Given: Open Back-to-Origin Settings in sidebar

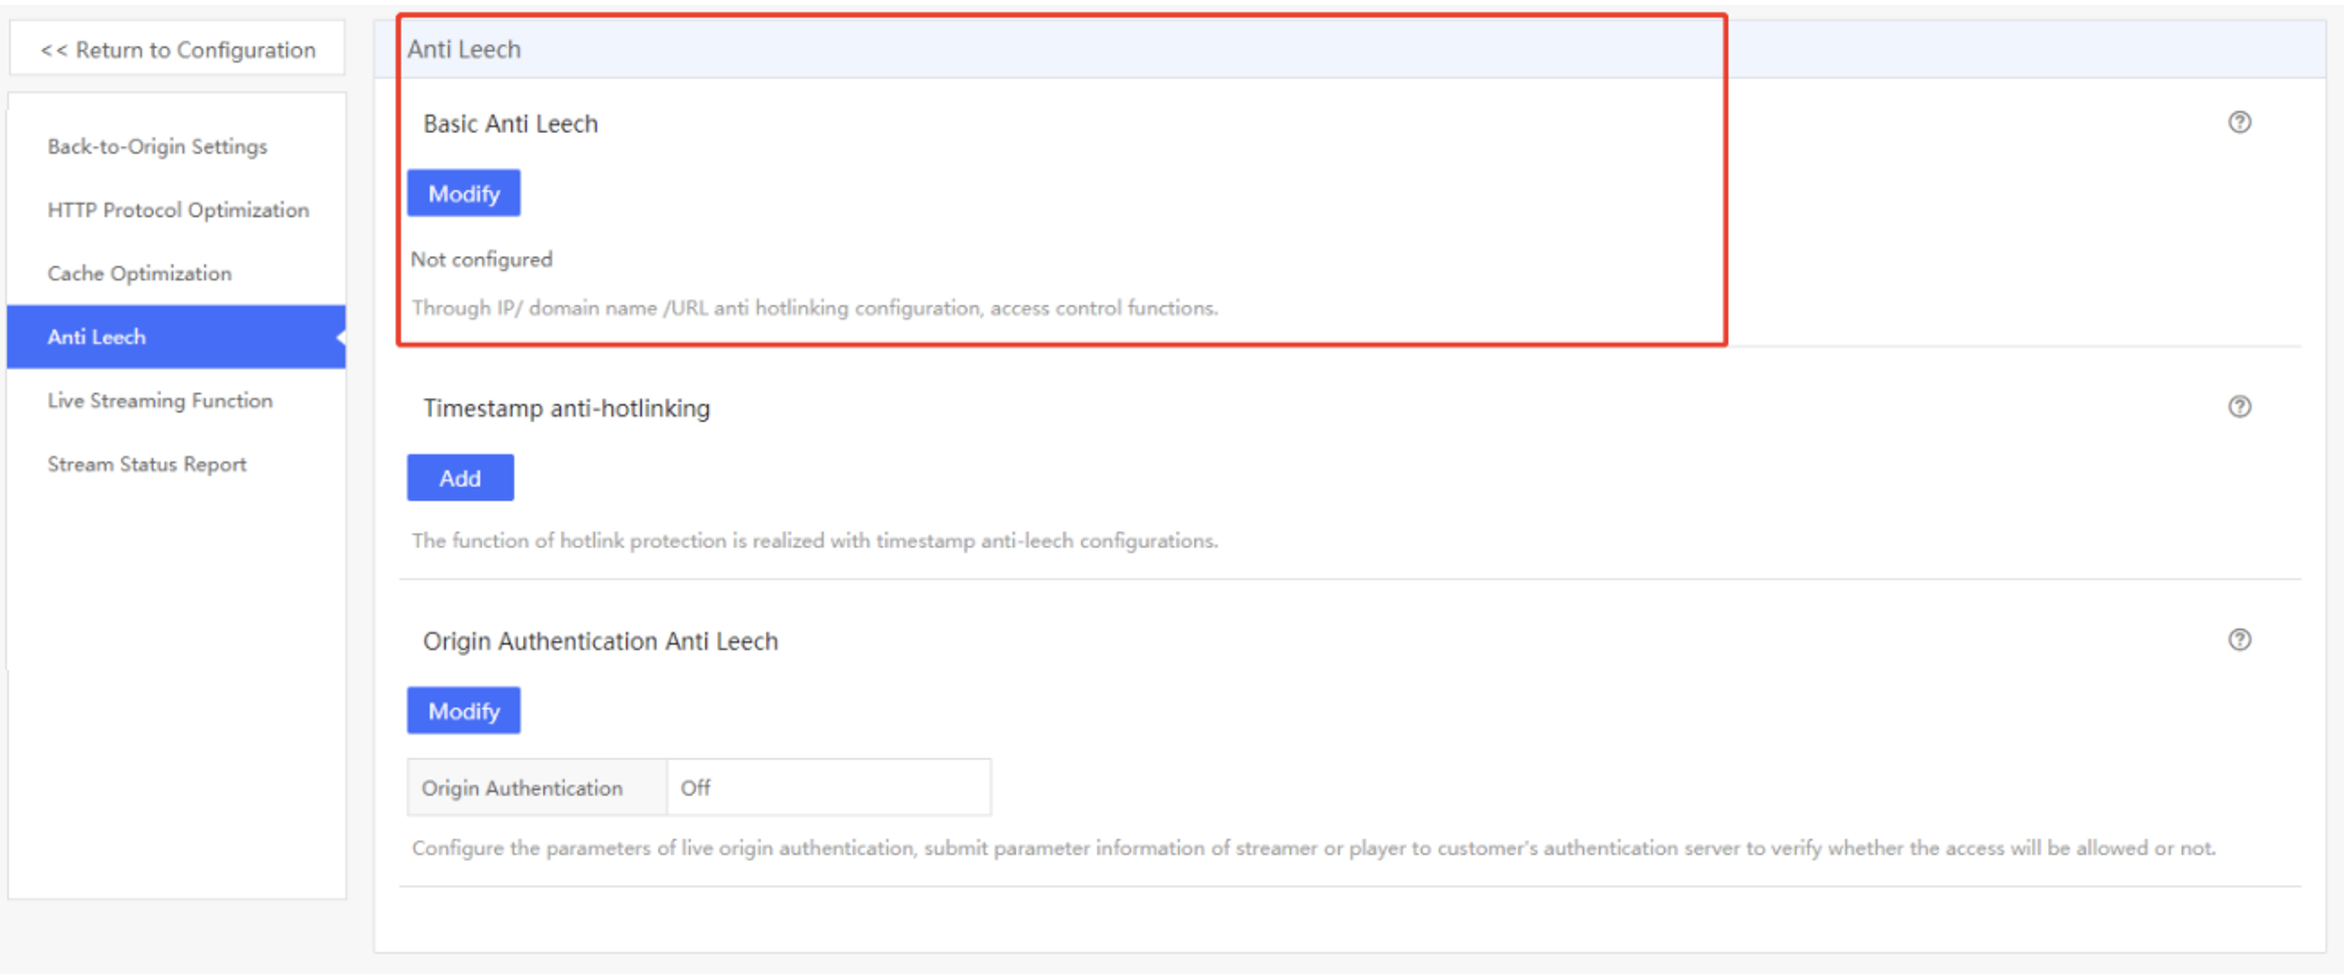Looking at the screenshot, I should [x=157, y=146].
